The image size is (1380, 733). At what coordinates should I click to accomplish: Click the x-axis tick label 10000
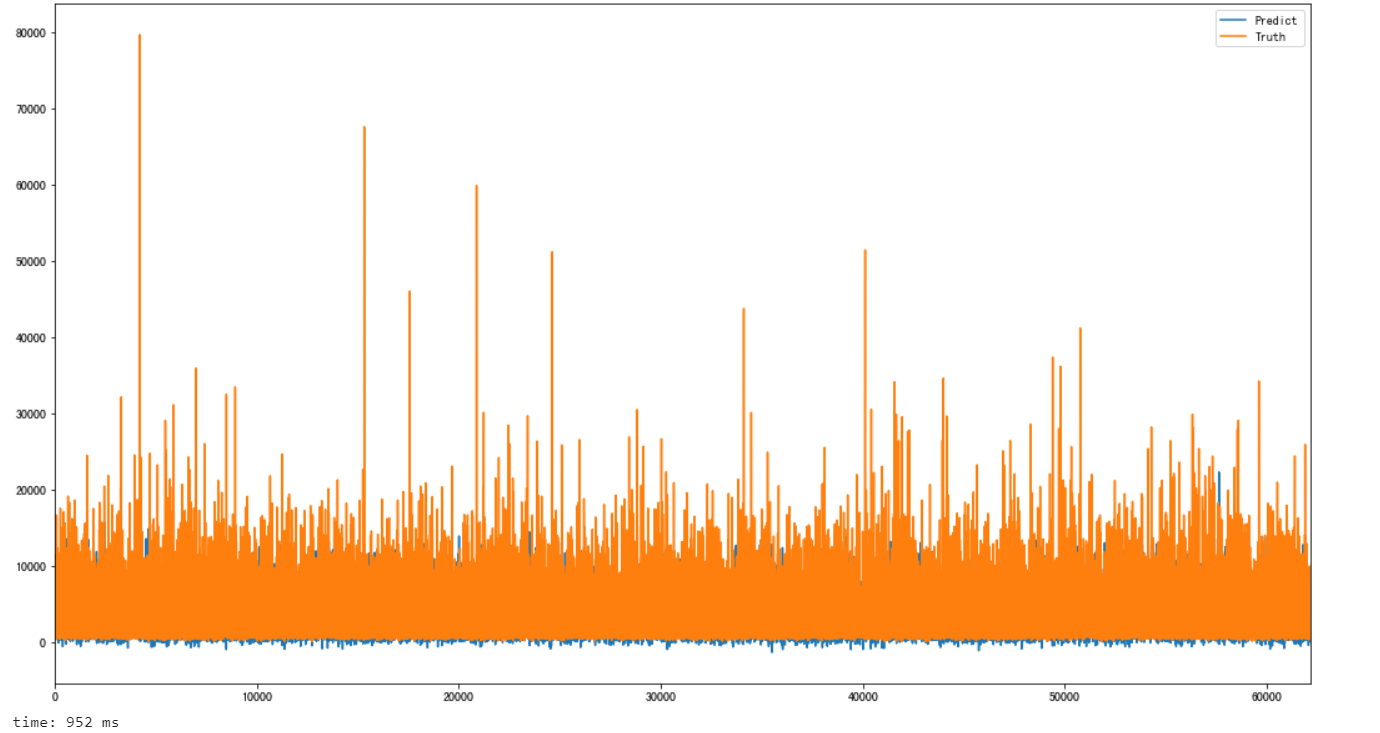pos(257,696)
